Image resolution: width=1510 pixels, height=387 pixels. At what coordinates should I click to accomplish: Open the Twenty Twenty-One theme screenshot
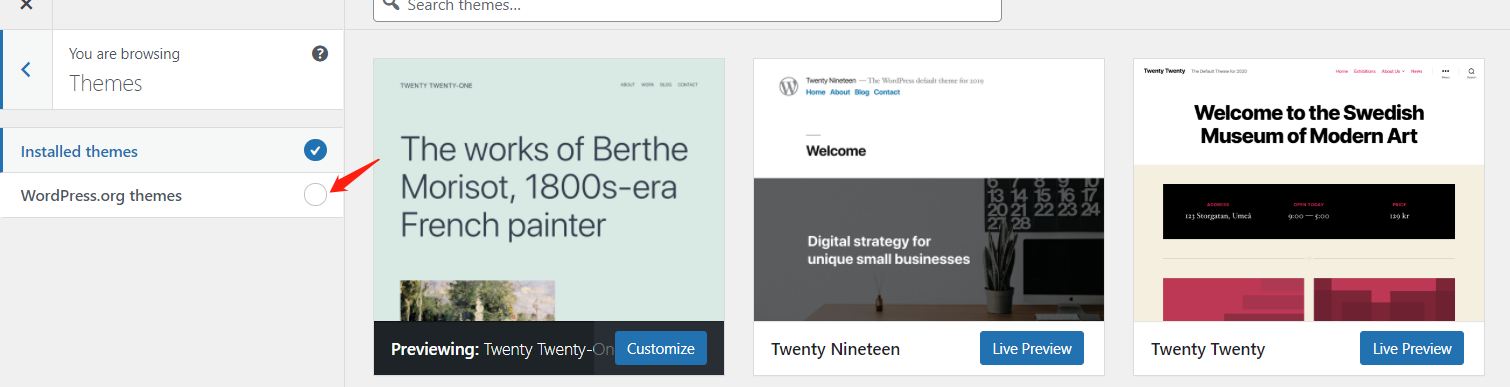click(549, 190)
